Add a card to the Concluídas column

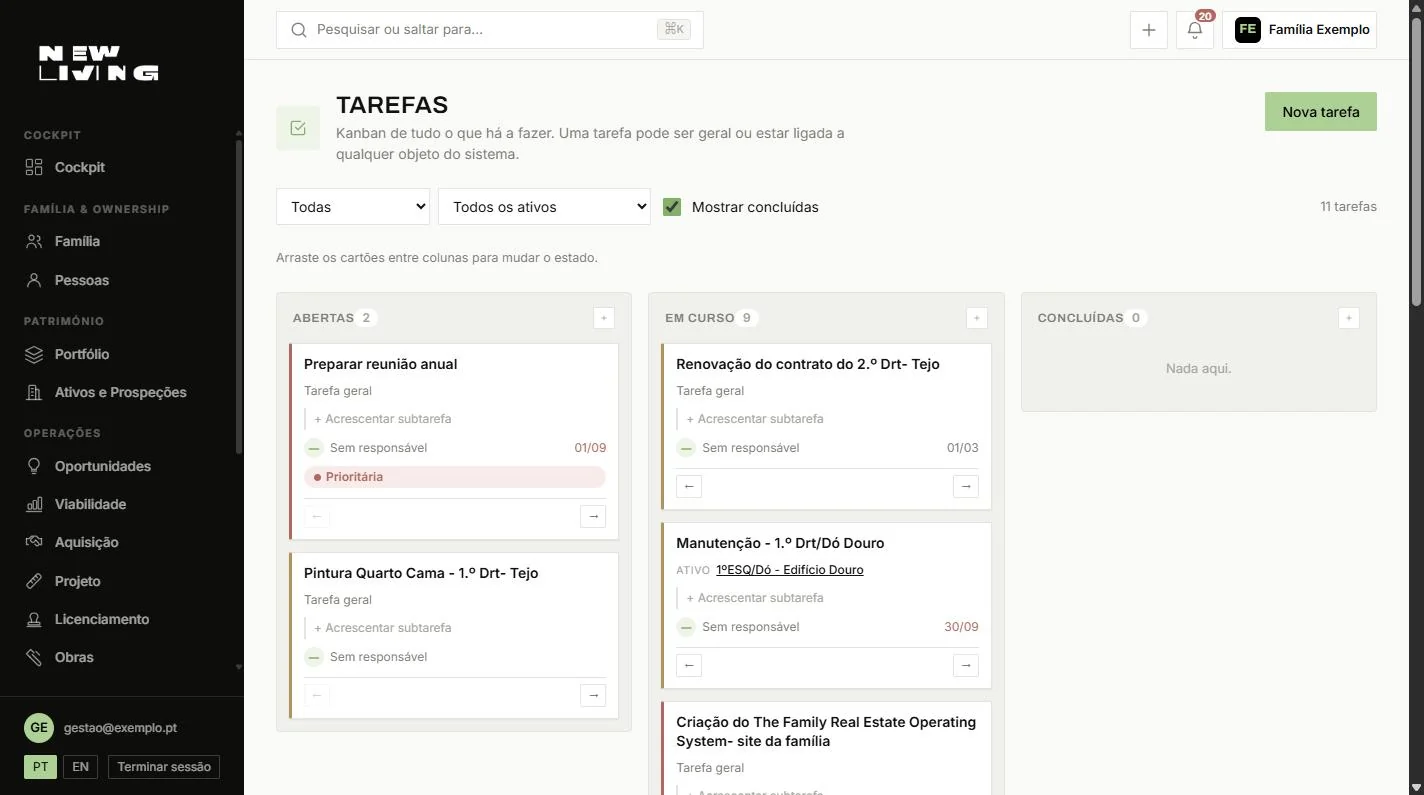(x=1349, y=318)
